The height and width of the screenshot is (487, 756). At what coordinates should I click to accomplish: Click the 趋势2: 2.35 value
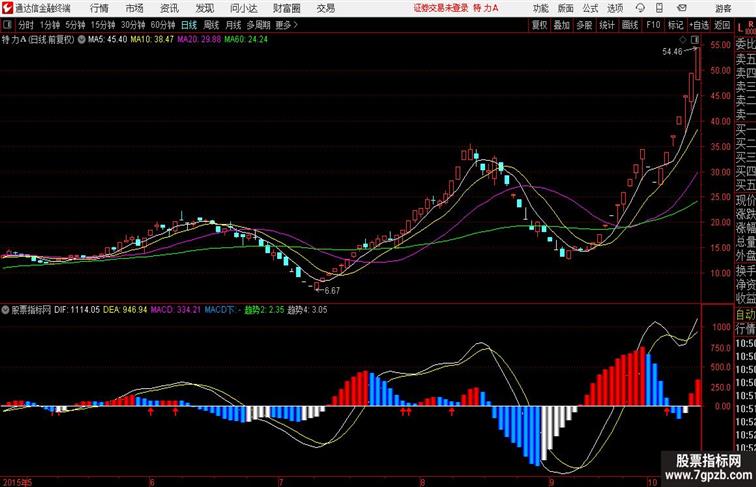click(264, 310)
